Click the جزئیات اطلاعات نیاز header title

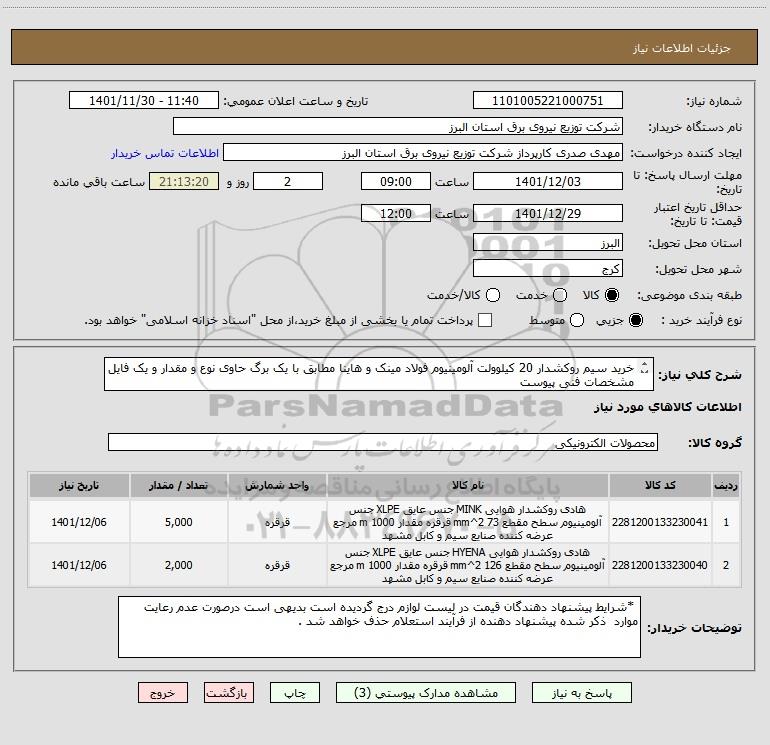pos(682,48)
